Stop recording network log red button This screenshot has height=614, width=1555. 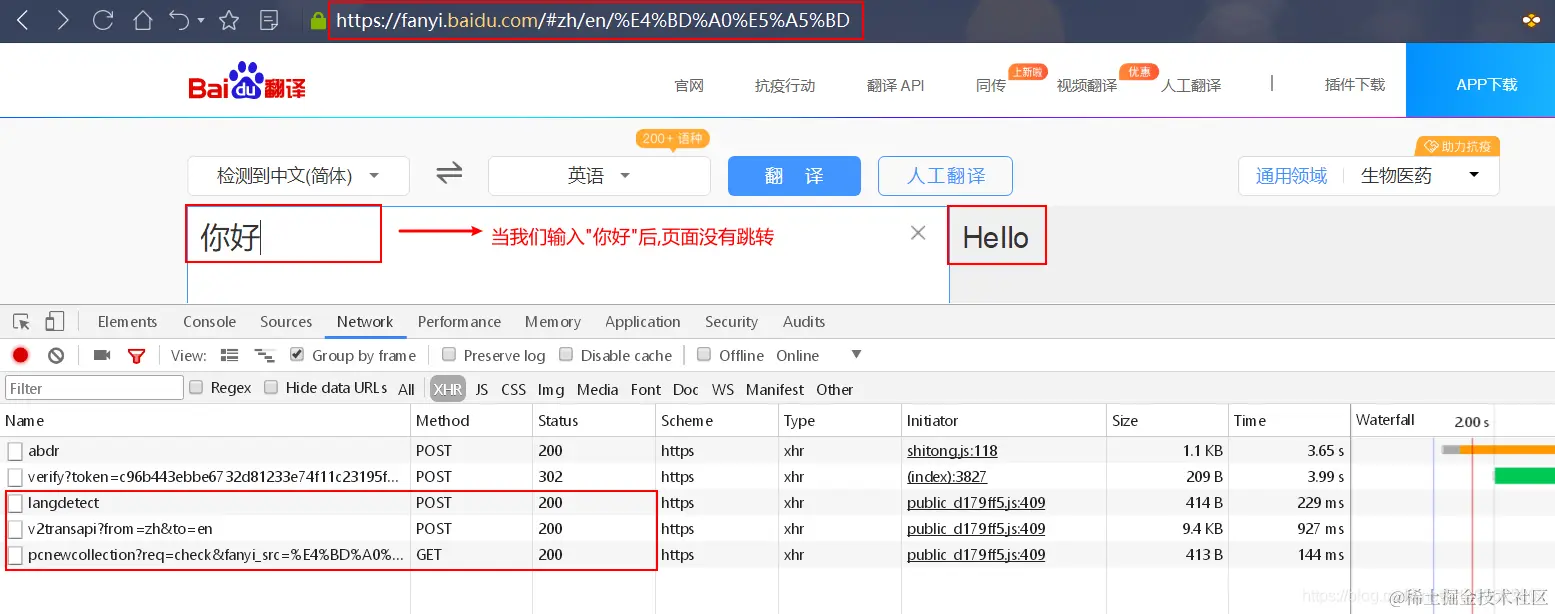pos(21,355)
